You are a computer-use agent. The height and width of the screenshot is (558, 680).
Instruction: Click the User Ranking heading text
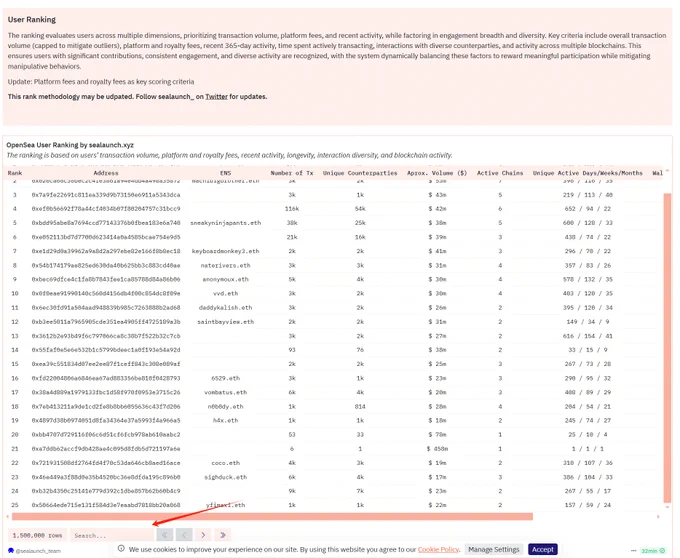[x=32, y=20]
